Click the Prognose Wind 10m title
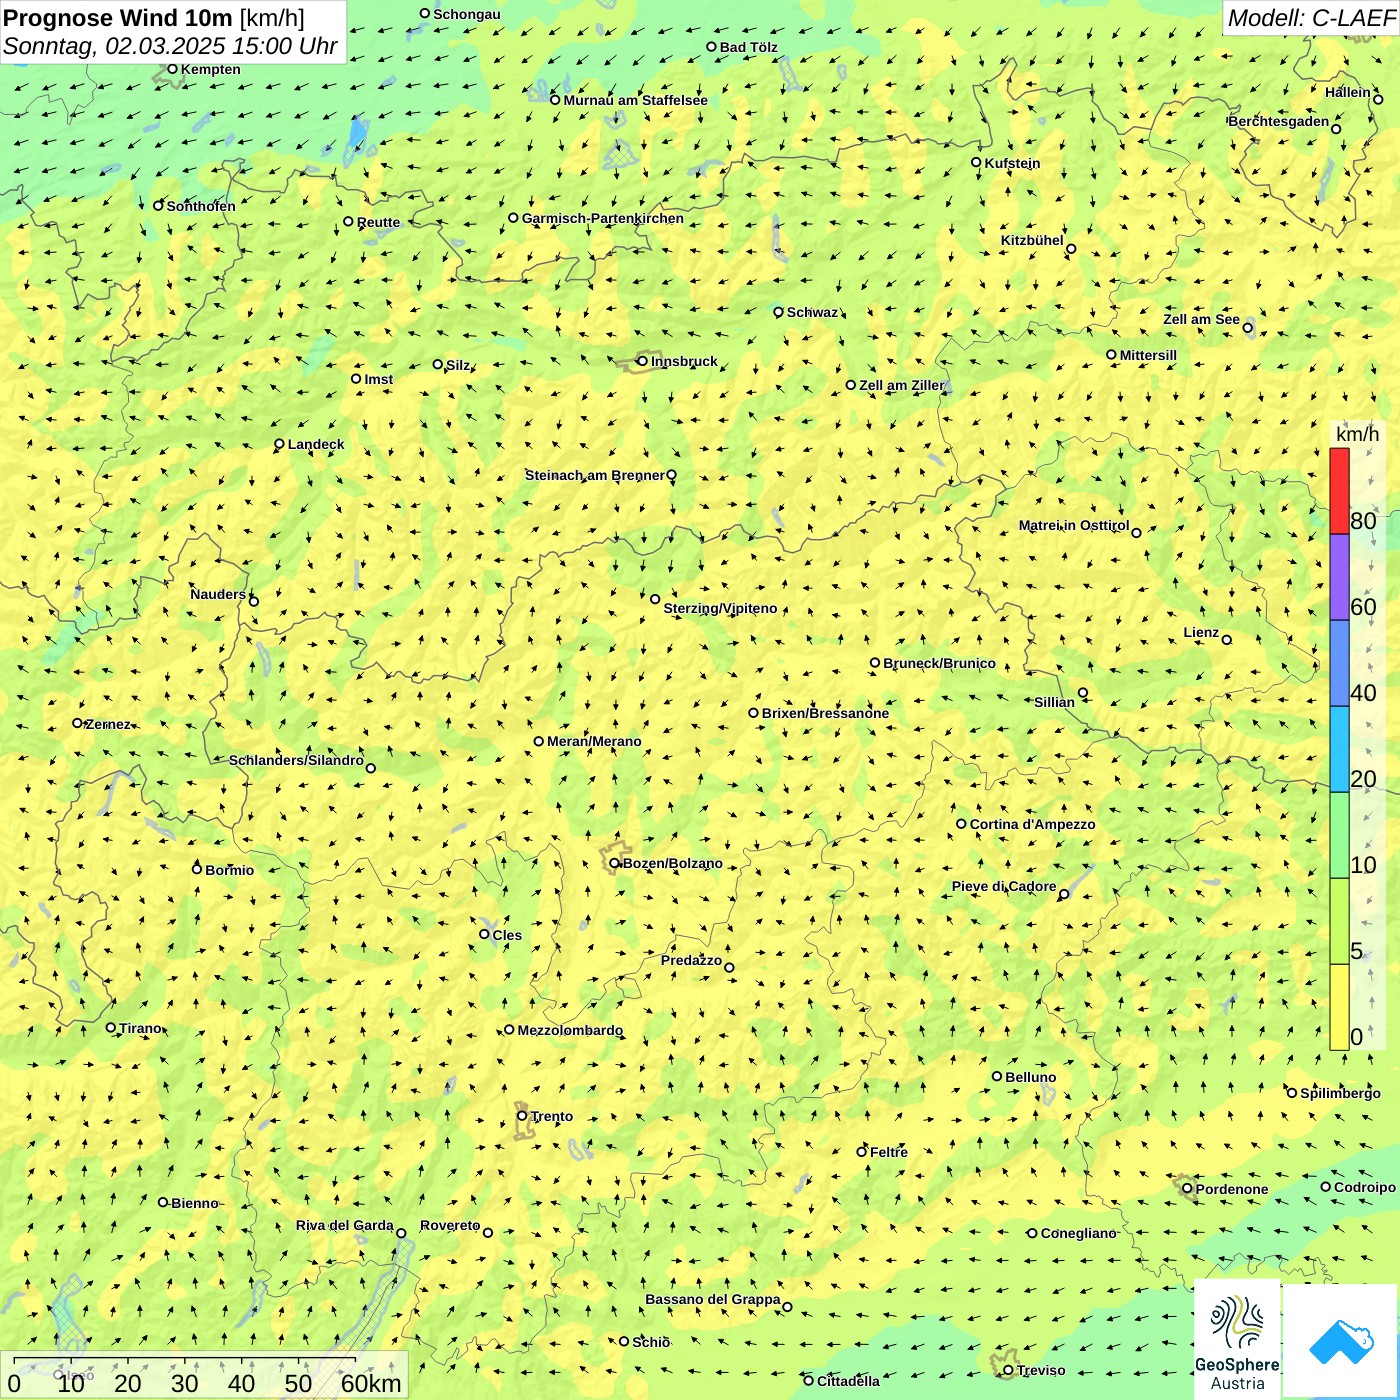 (117, 17)
